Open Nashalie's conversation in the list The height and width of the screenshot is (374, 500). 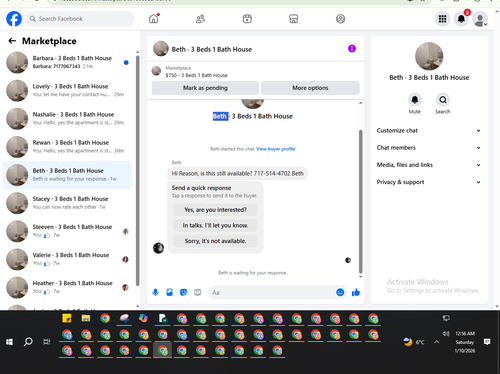tap(67, 119)
